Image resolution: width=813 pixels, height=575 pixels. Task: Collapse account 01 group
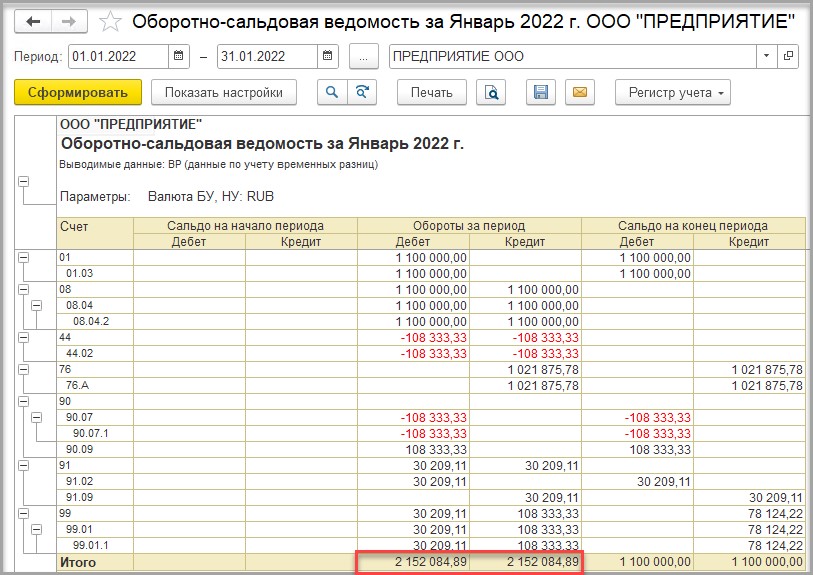(x=23, y=258)
